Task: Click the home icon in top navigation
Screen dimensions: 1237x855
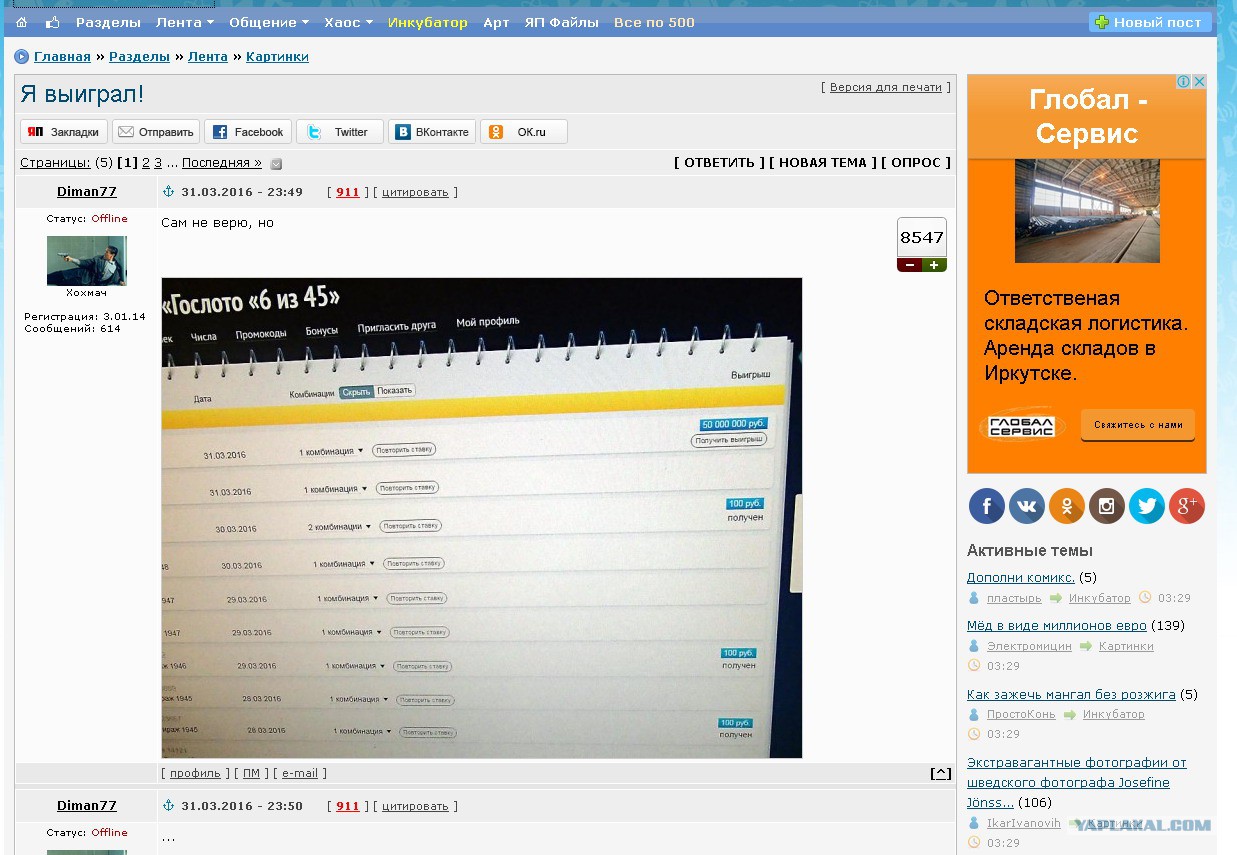Action: tap(22, 22)
